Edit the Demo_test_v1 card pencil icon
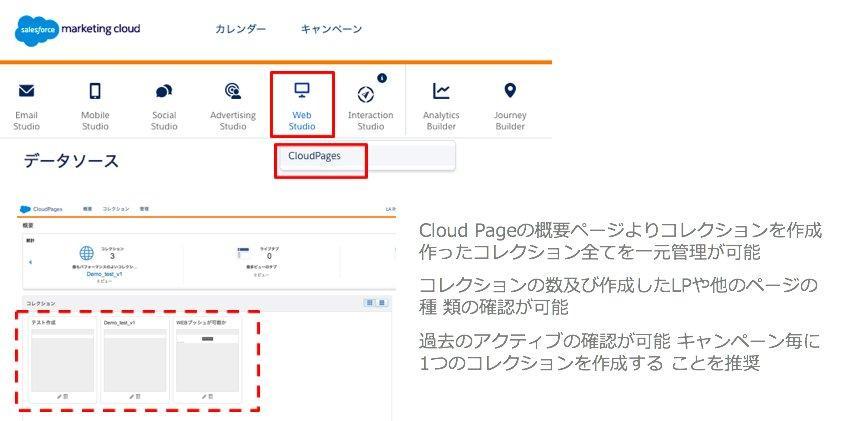The height and width of the screenshot is (421, 841). coord(132,397)
